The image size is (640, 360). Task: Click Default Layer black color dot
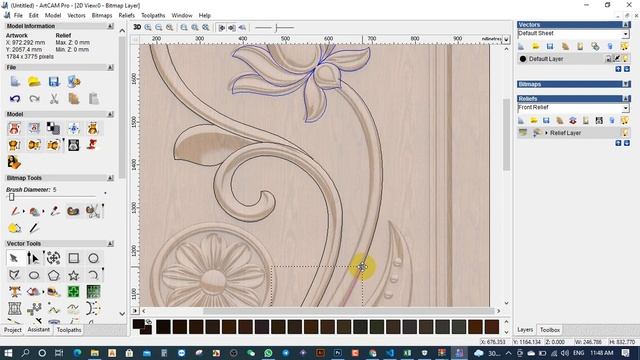click(523, 59)
